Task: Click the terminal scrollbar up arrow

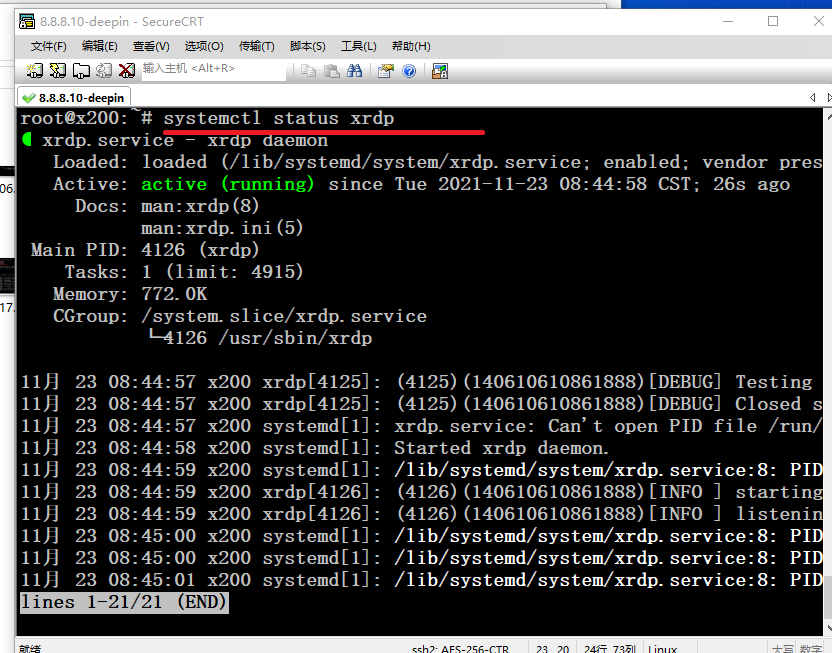Action: 829,115
